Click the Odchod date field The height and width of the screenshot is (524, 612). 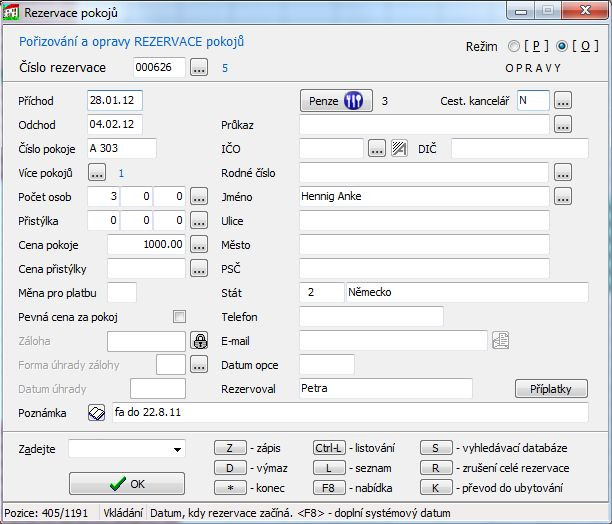pos(115,124)
